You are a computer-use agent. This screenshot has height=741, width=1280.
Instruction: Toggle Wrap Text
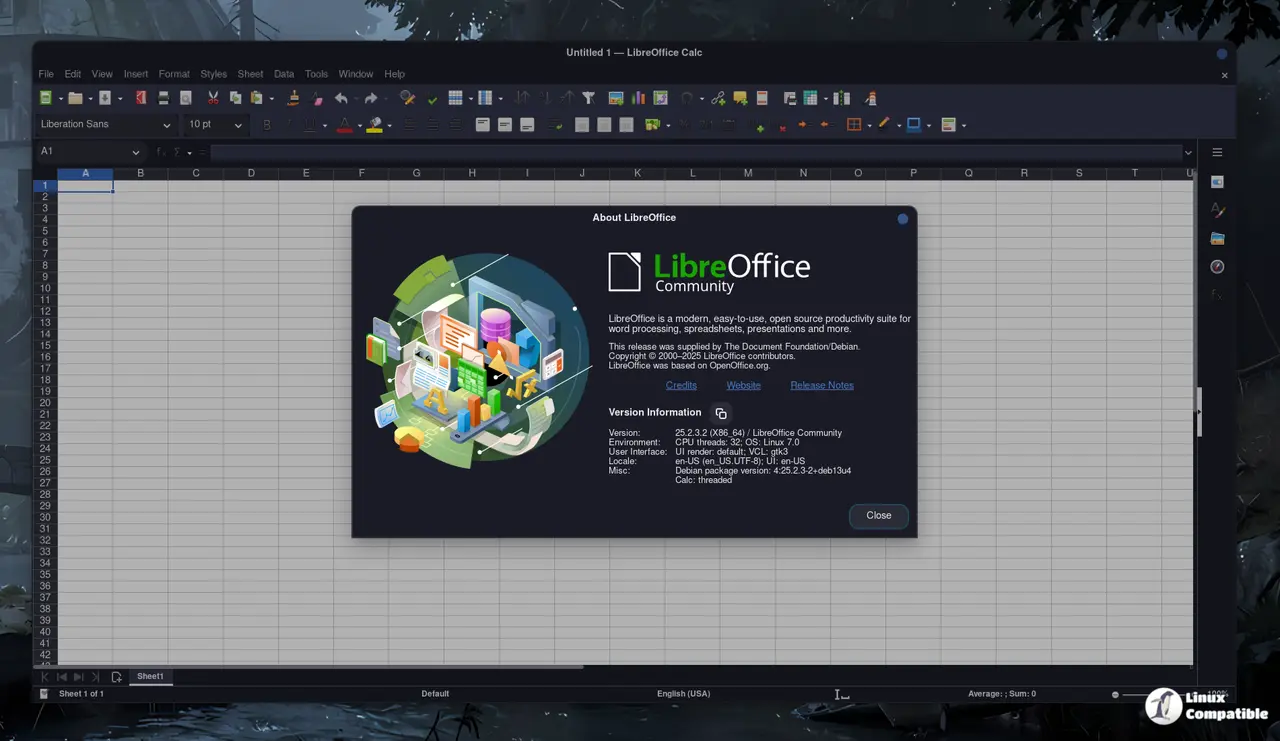pos(557,125)
